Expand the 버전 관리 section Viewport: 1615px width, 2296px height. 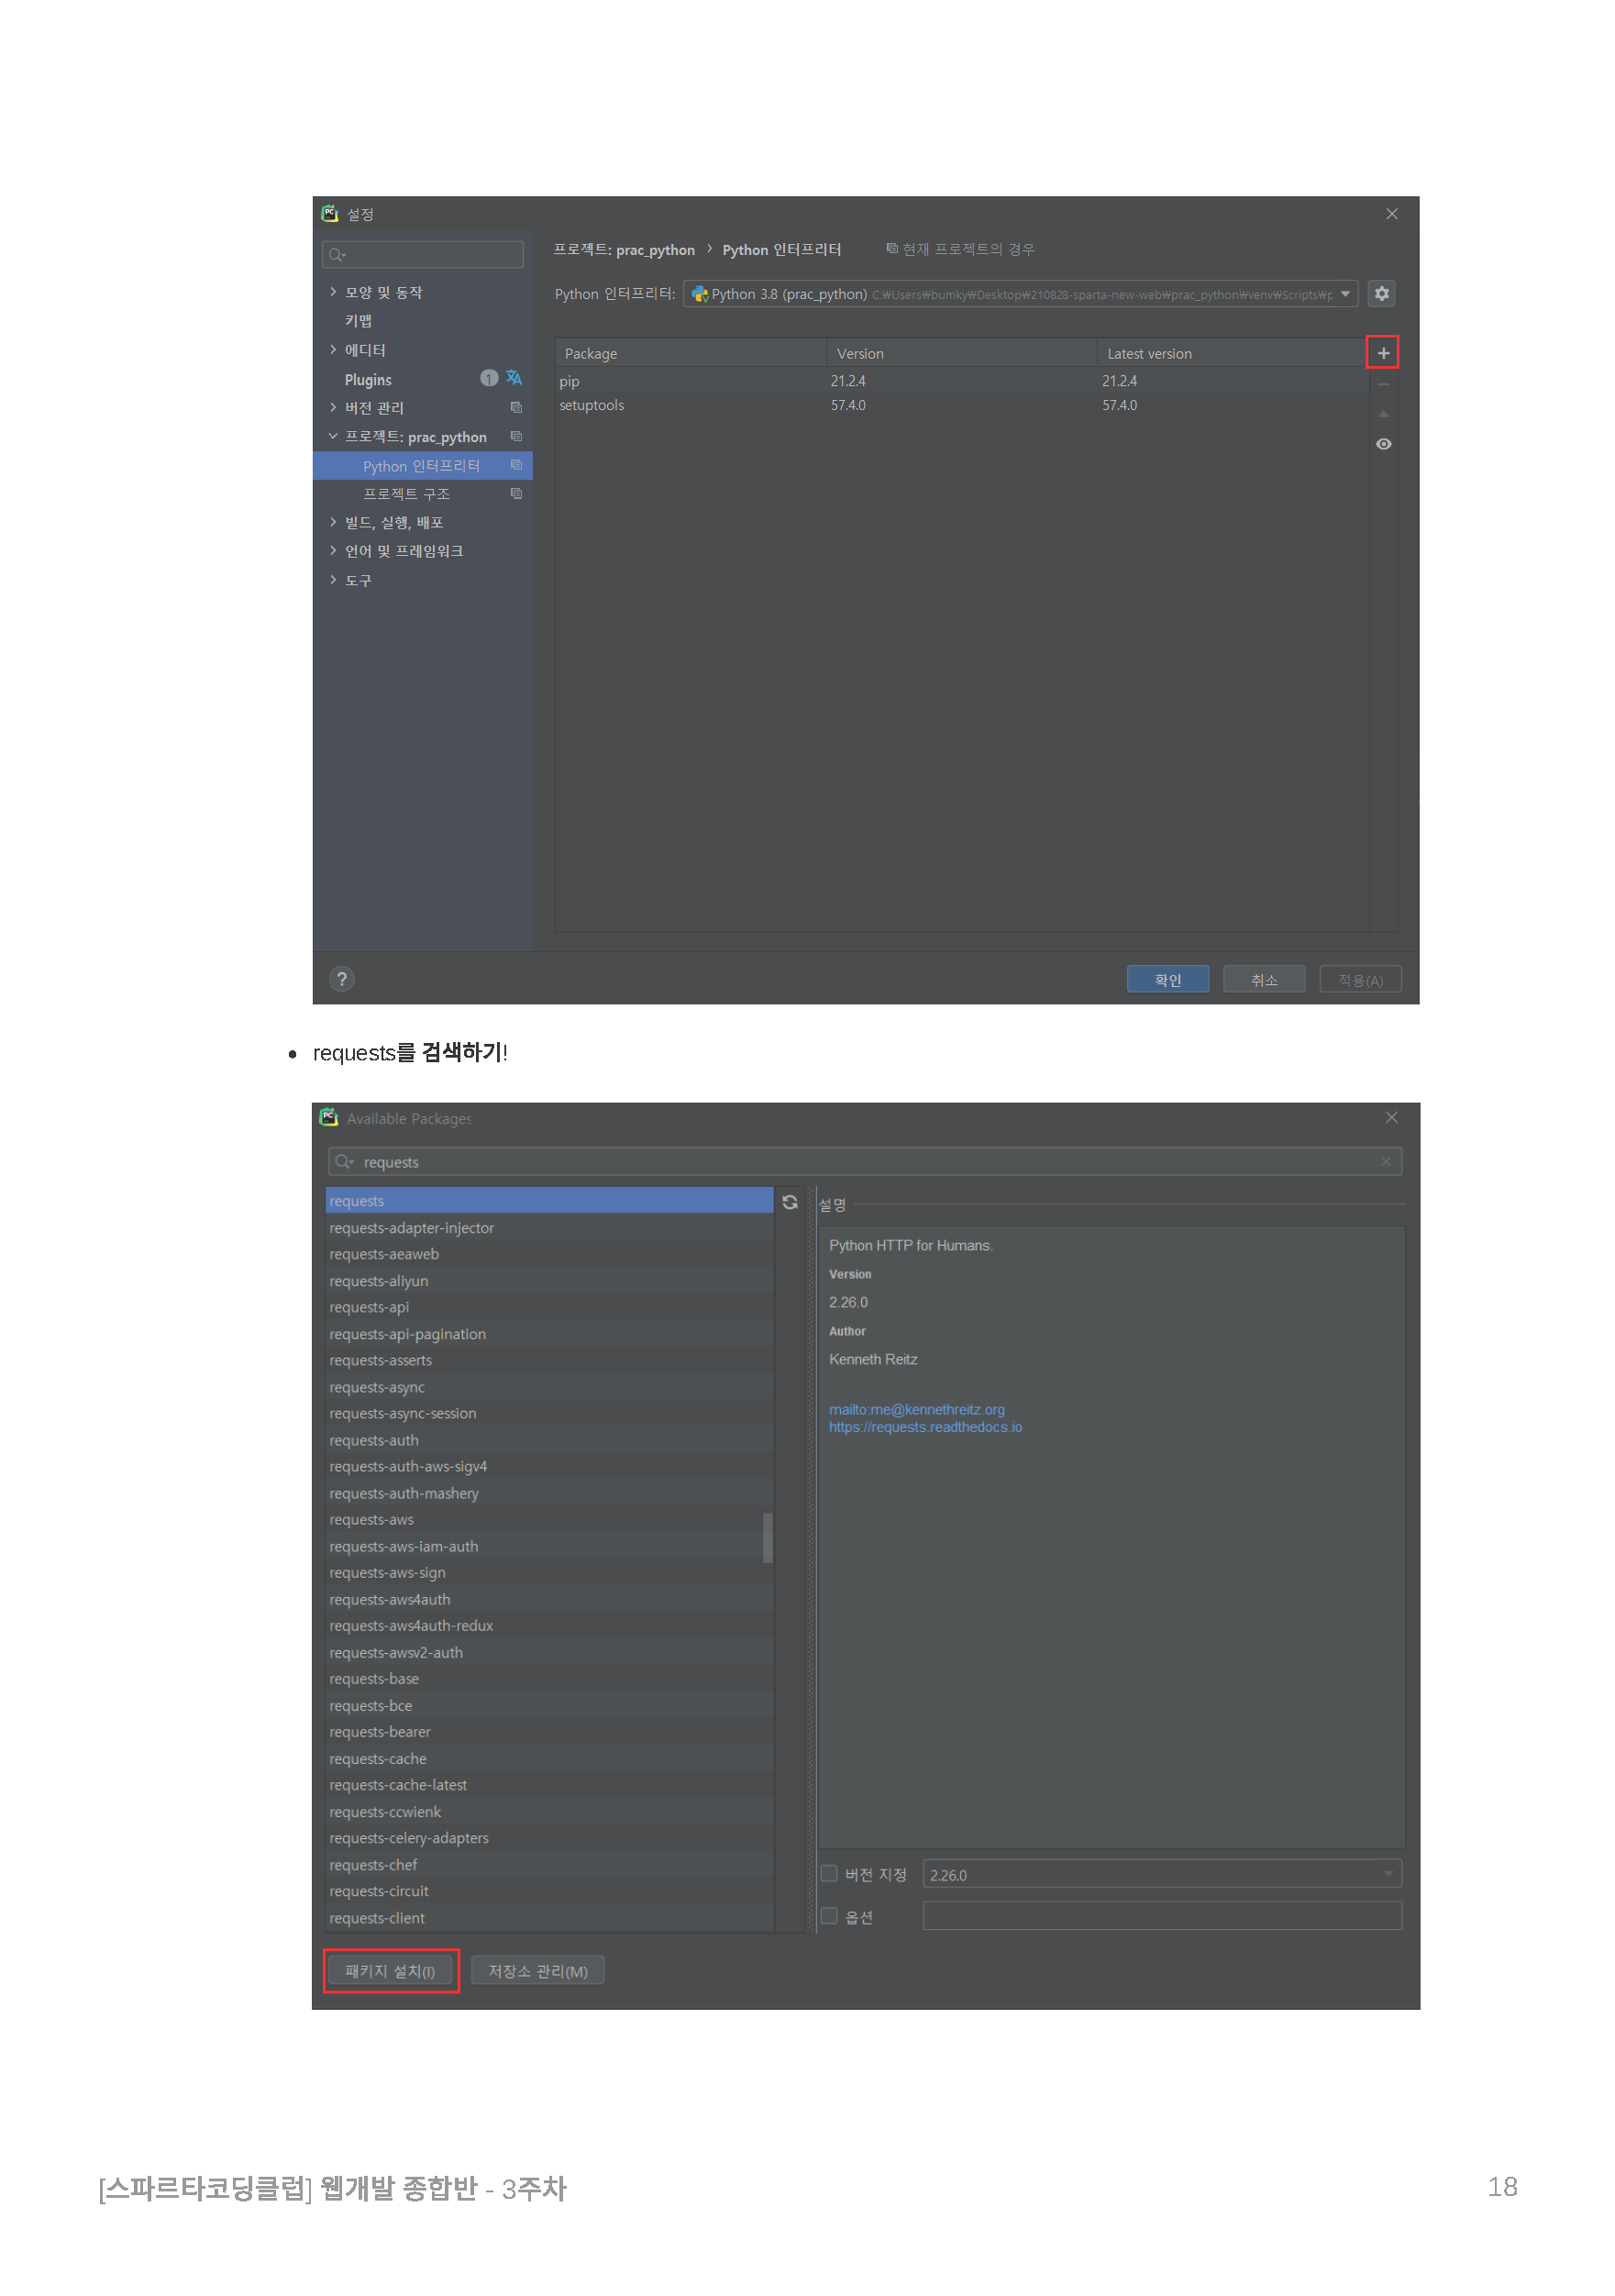(x=333, y=407)
